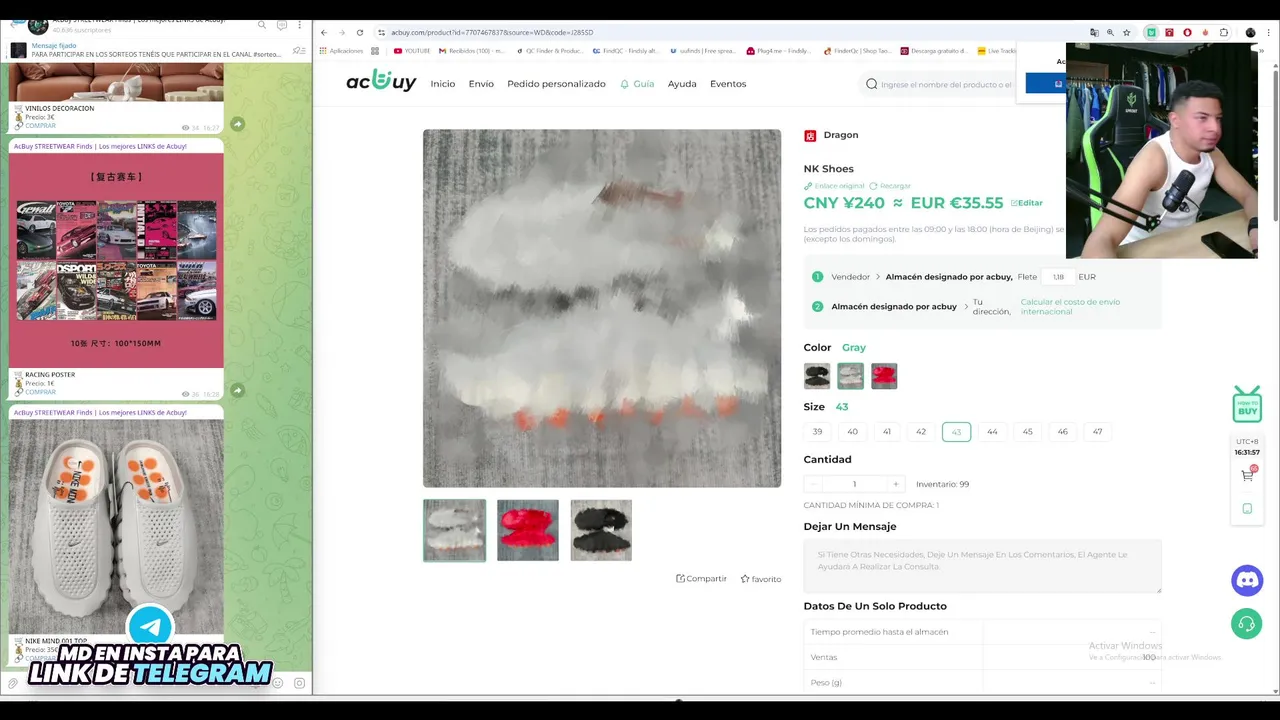1280x720 pixels.
Task: Select size 40
Action: tap(852, 432)
